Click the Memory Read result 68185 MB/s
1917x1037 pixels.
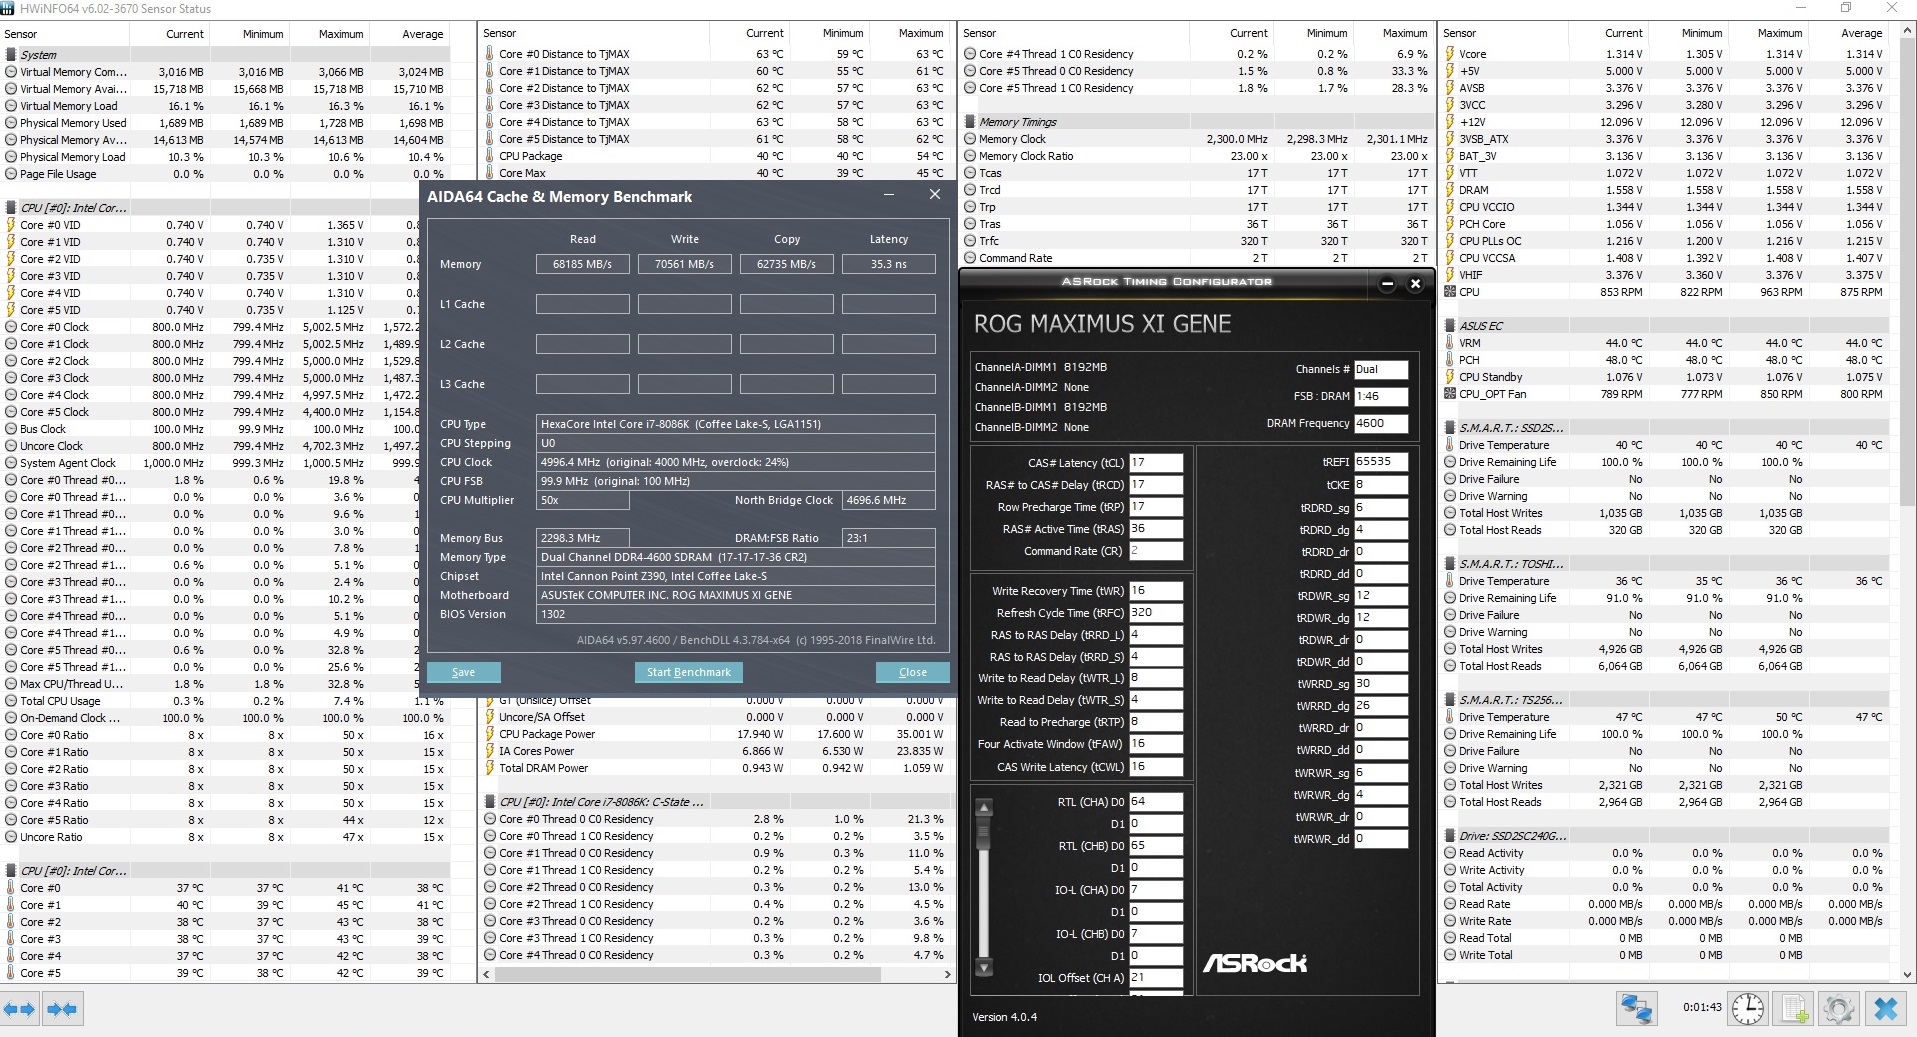(x=583, y=264)
